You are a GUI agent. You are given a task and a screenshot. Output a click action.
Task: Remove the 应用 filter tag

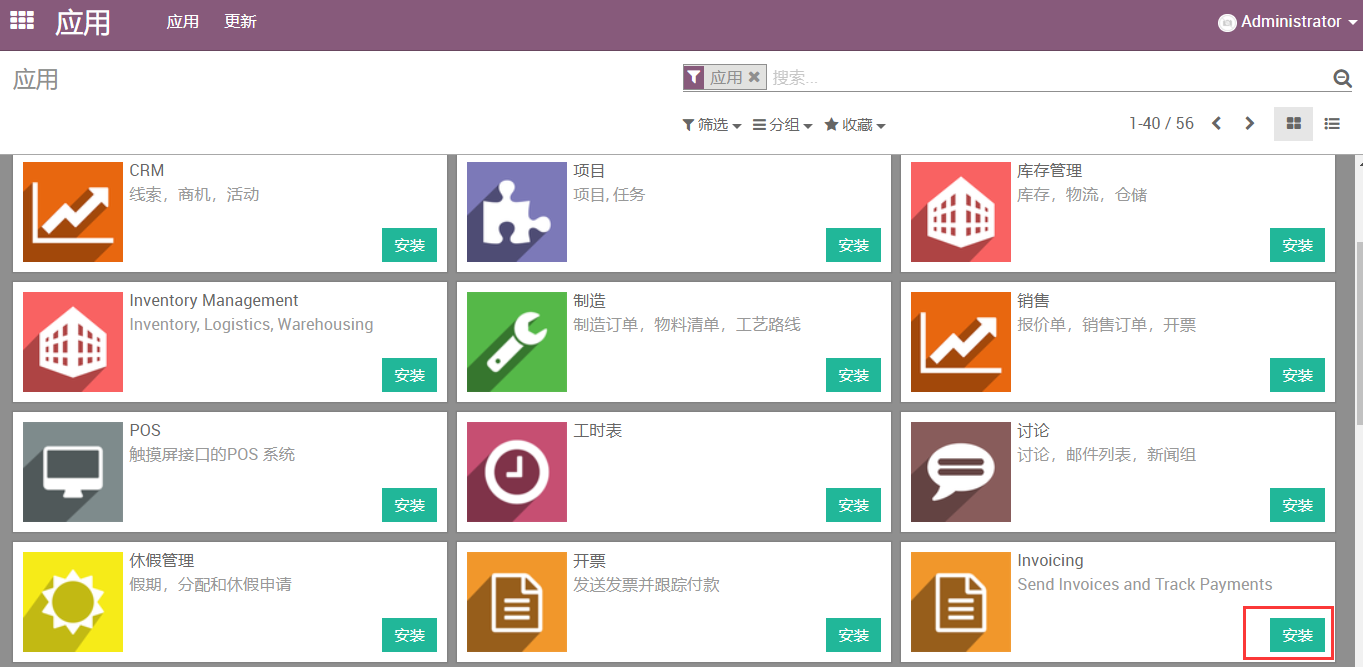(754, 77)
